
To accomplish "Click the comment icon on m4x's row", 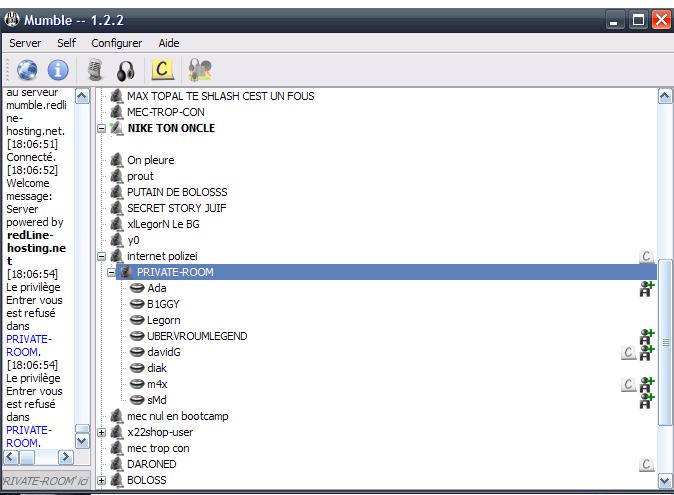I will point(628,384).
